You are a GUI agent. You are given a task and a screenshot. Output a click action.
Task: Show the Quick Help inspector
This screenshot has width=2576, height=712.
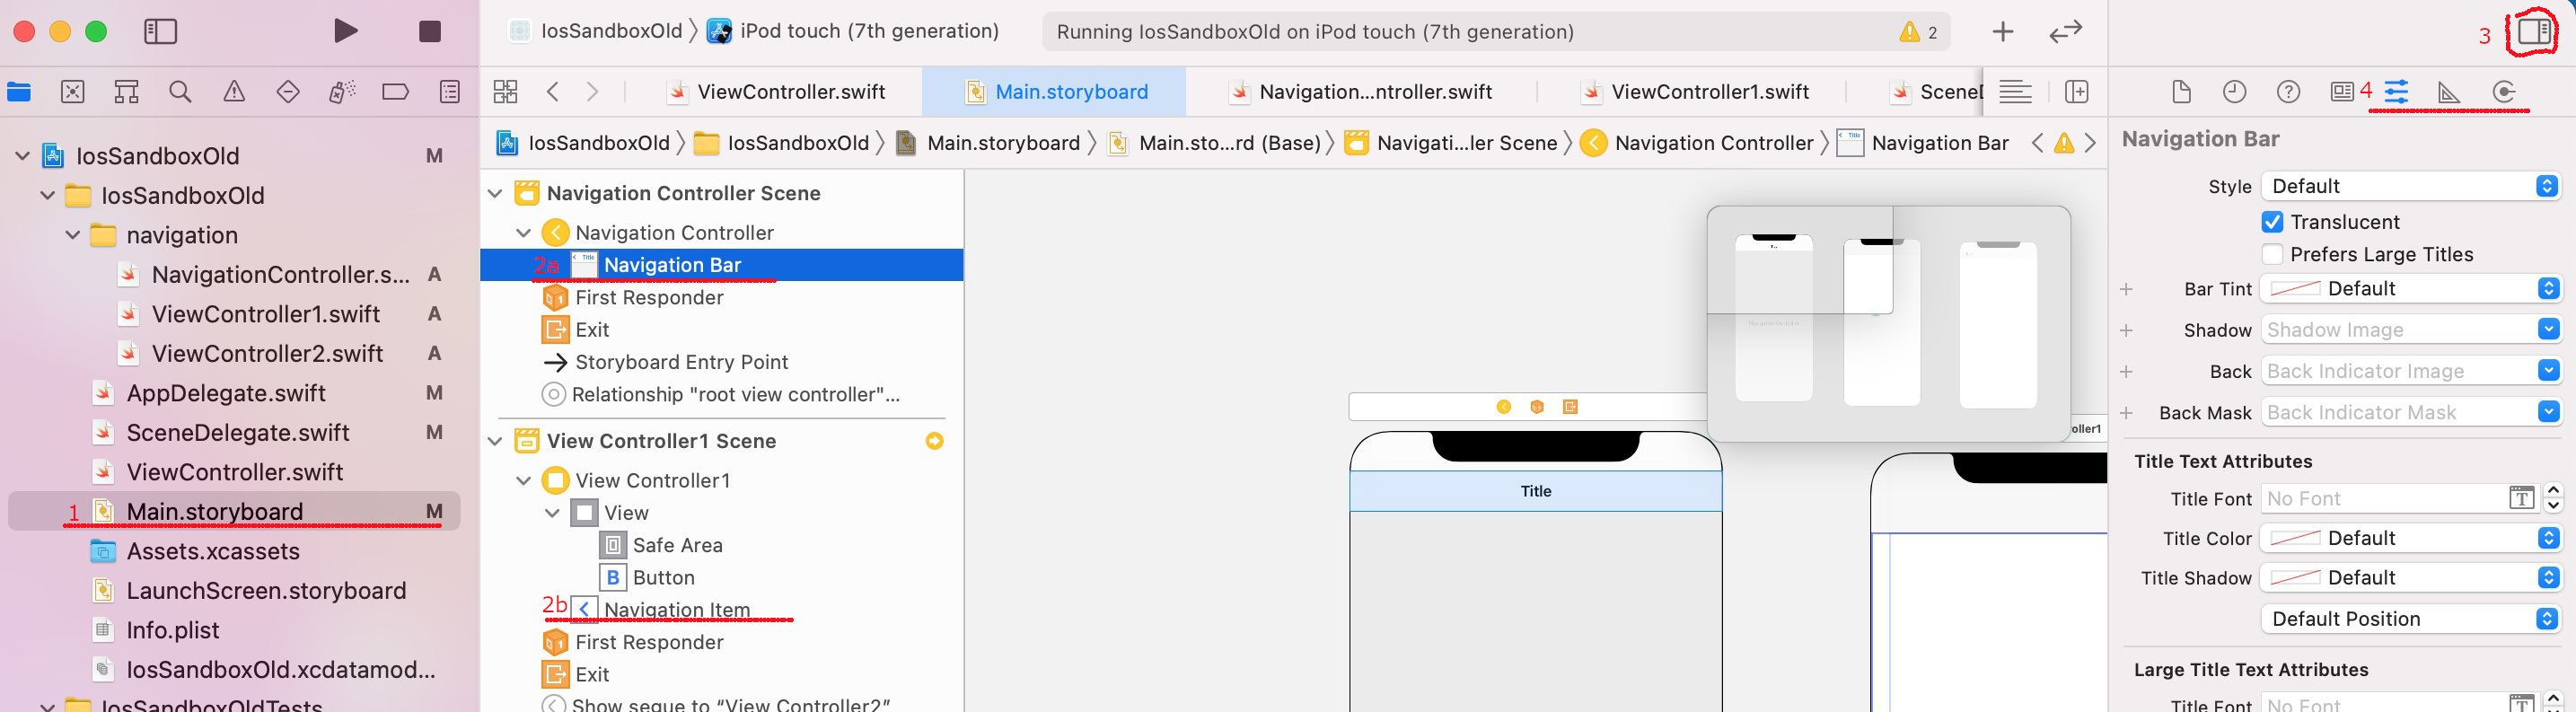[x=2288, y=92]
